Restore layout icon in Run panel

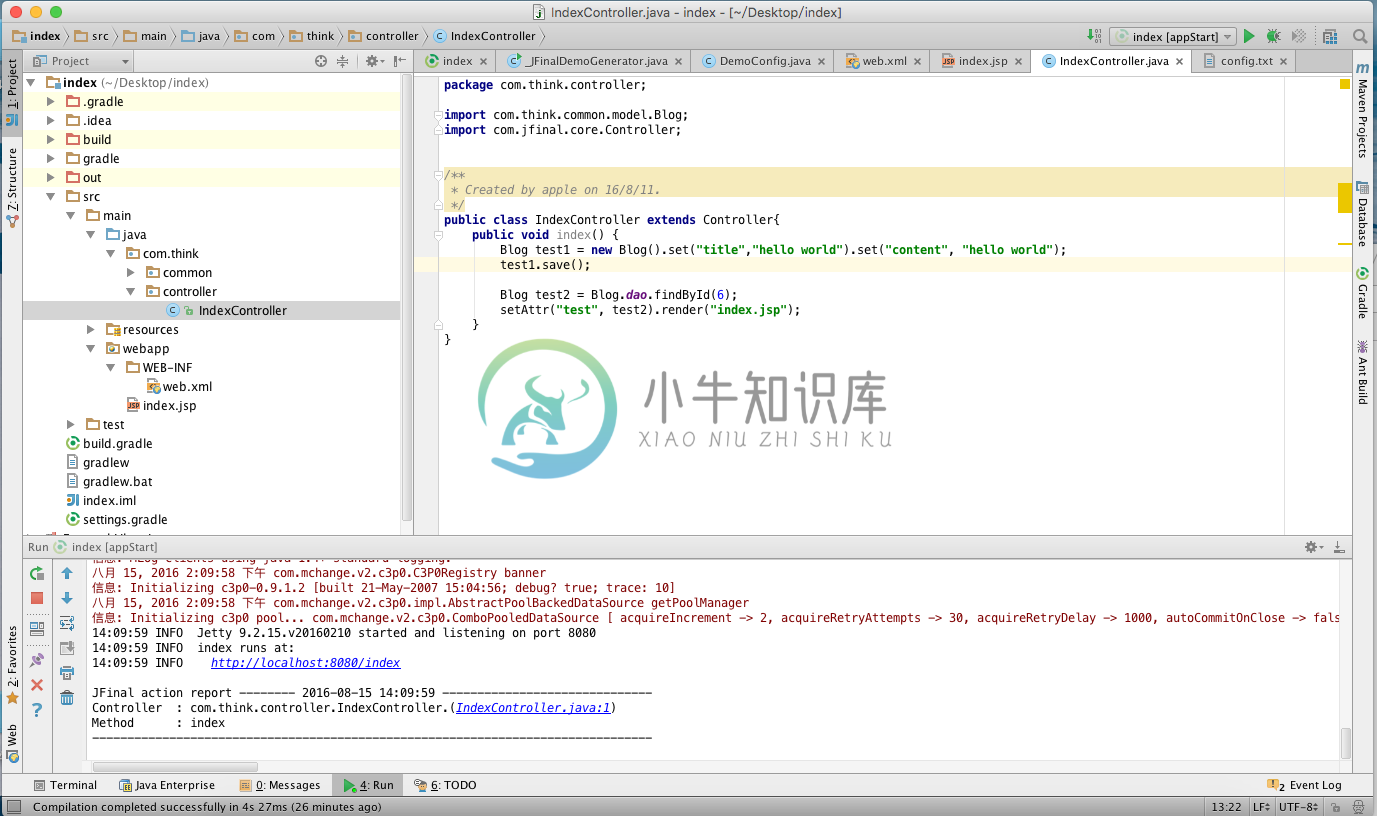tap(37, 629)
